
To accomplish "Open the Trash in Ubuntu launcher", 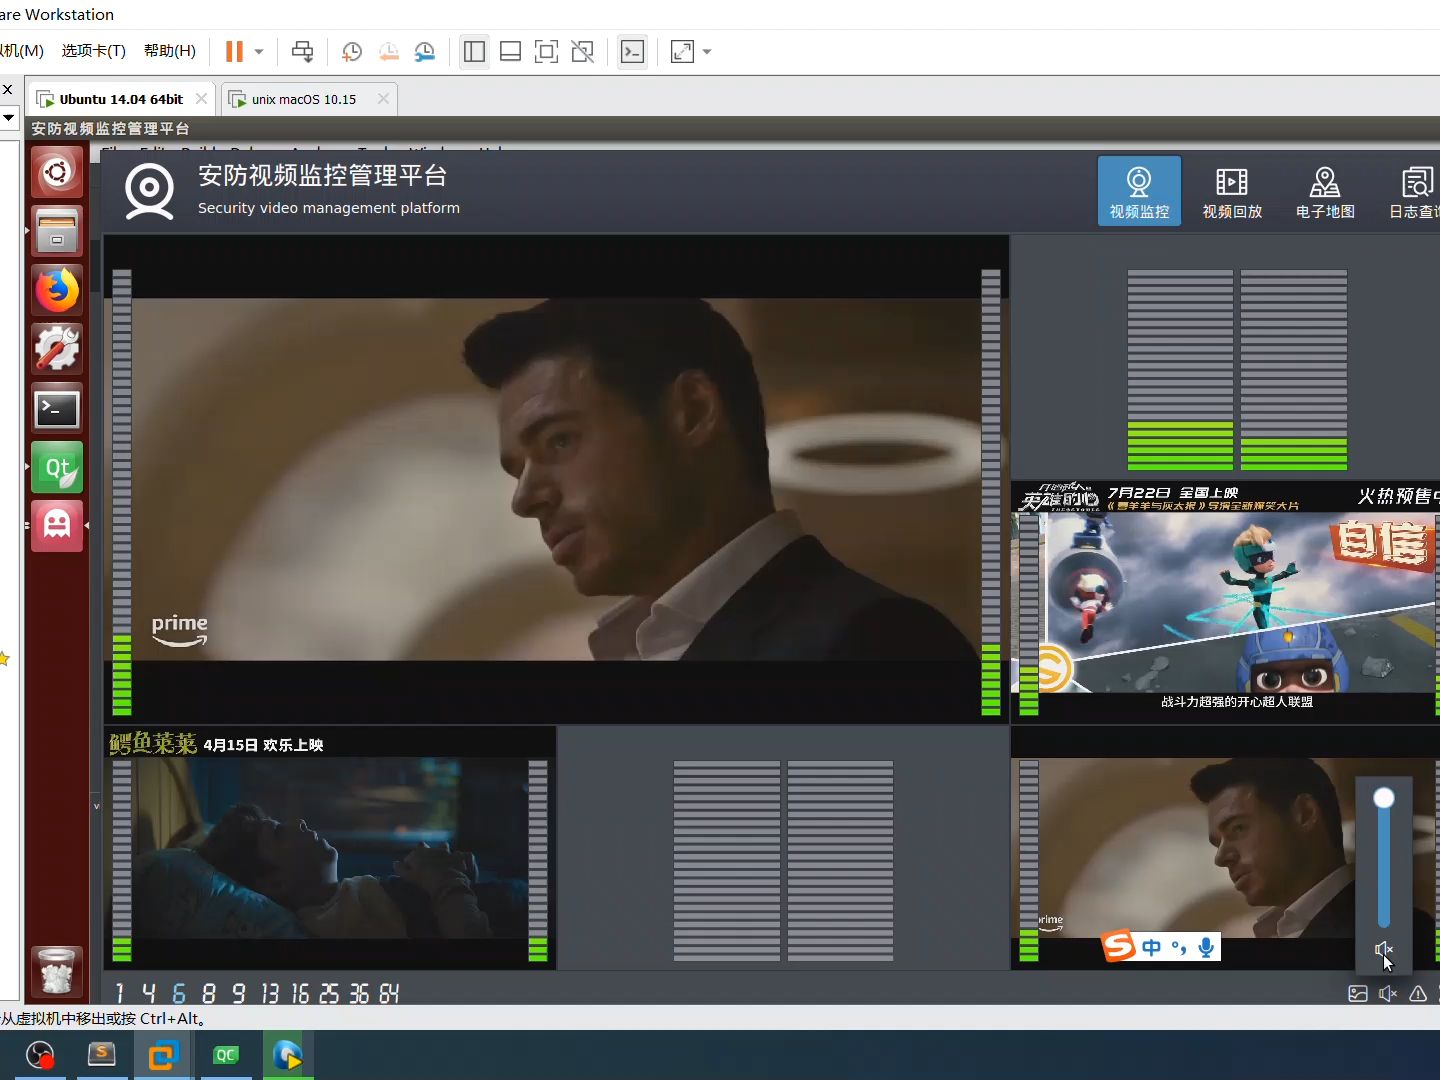I will coord(57,971).
